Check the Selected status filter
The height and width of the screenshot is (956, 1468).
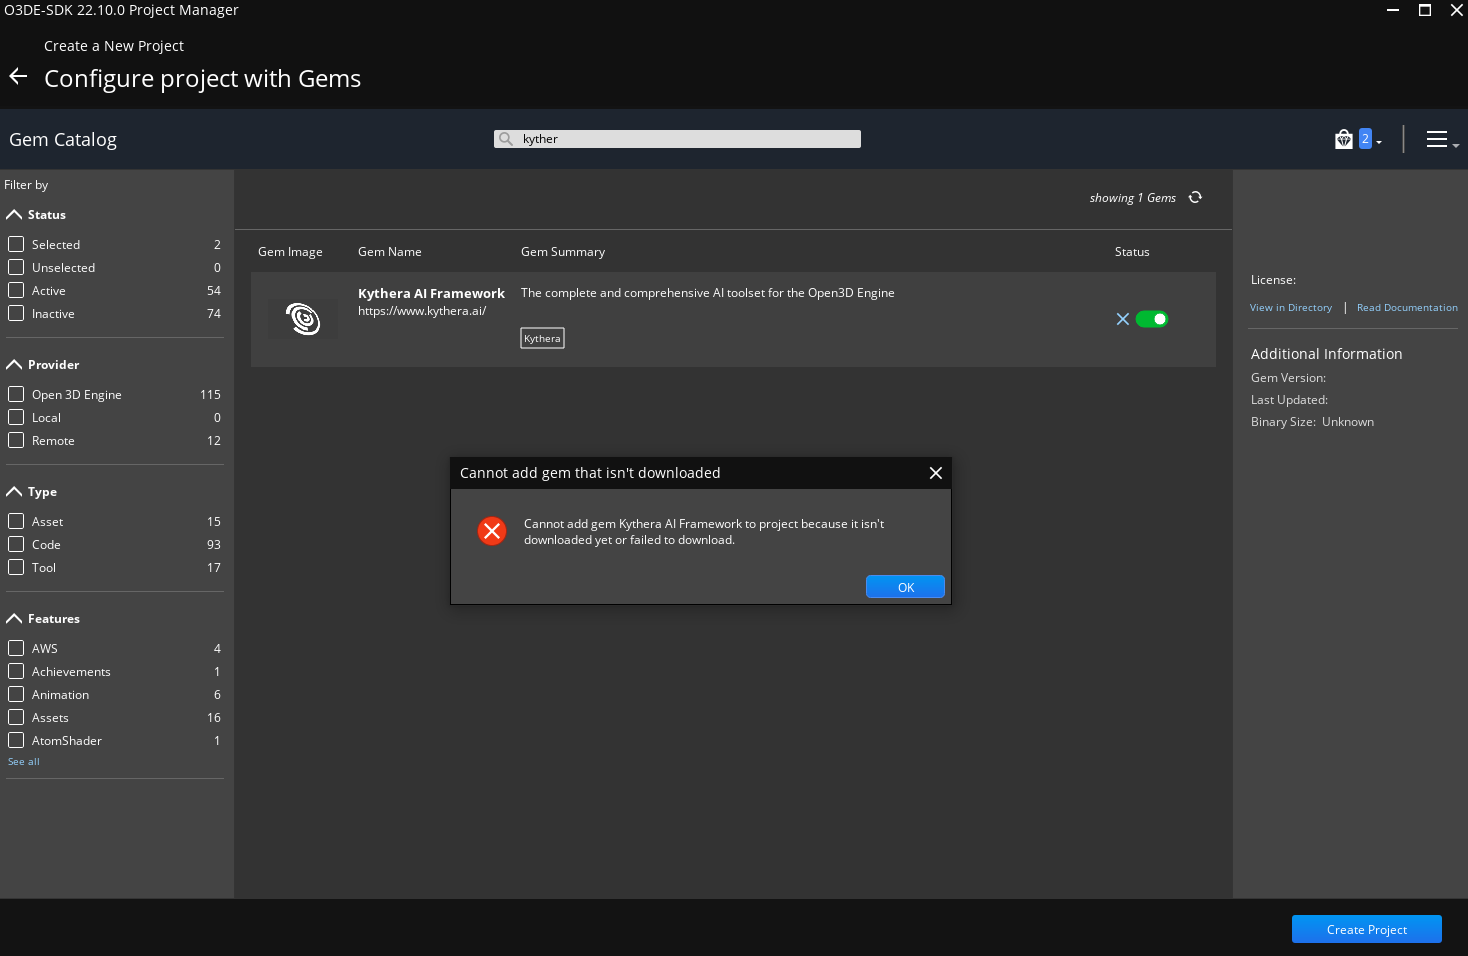(16, 243)
